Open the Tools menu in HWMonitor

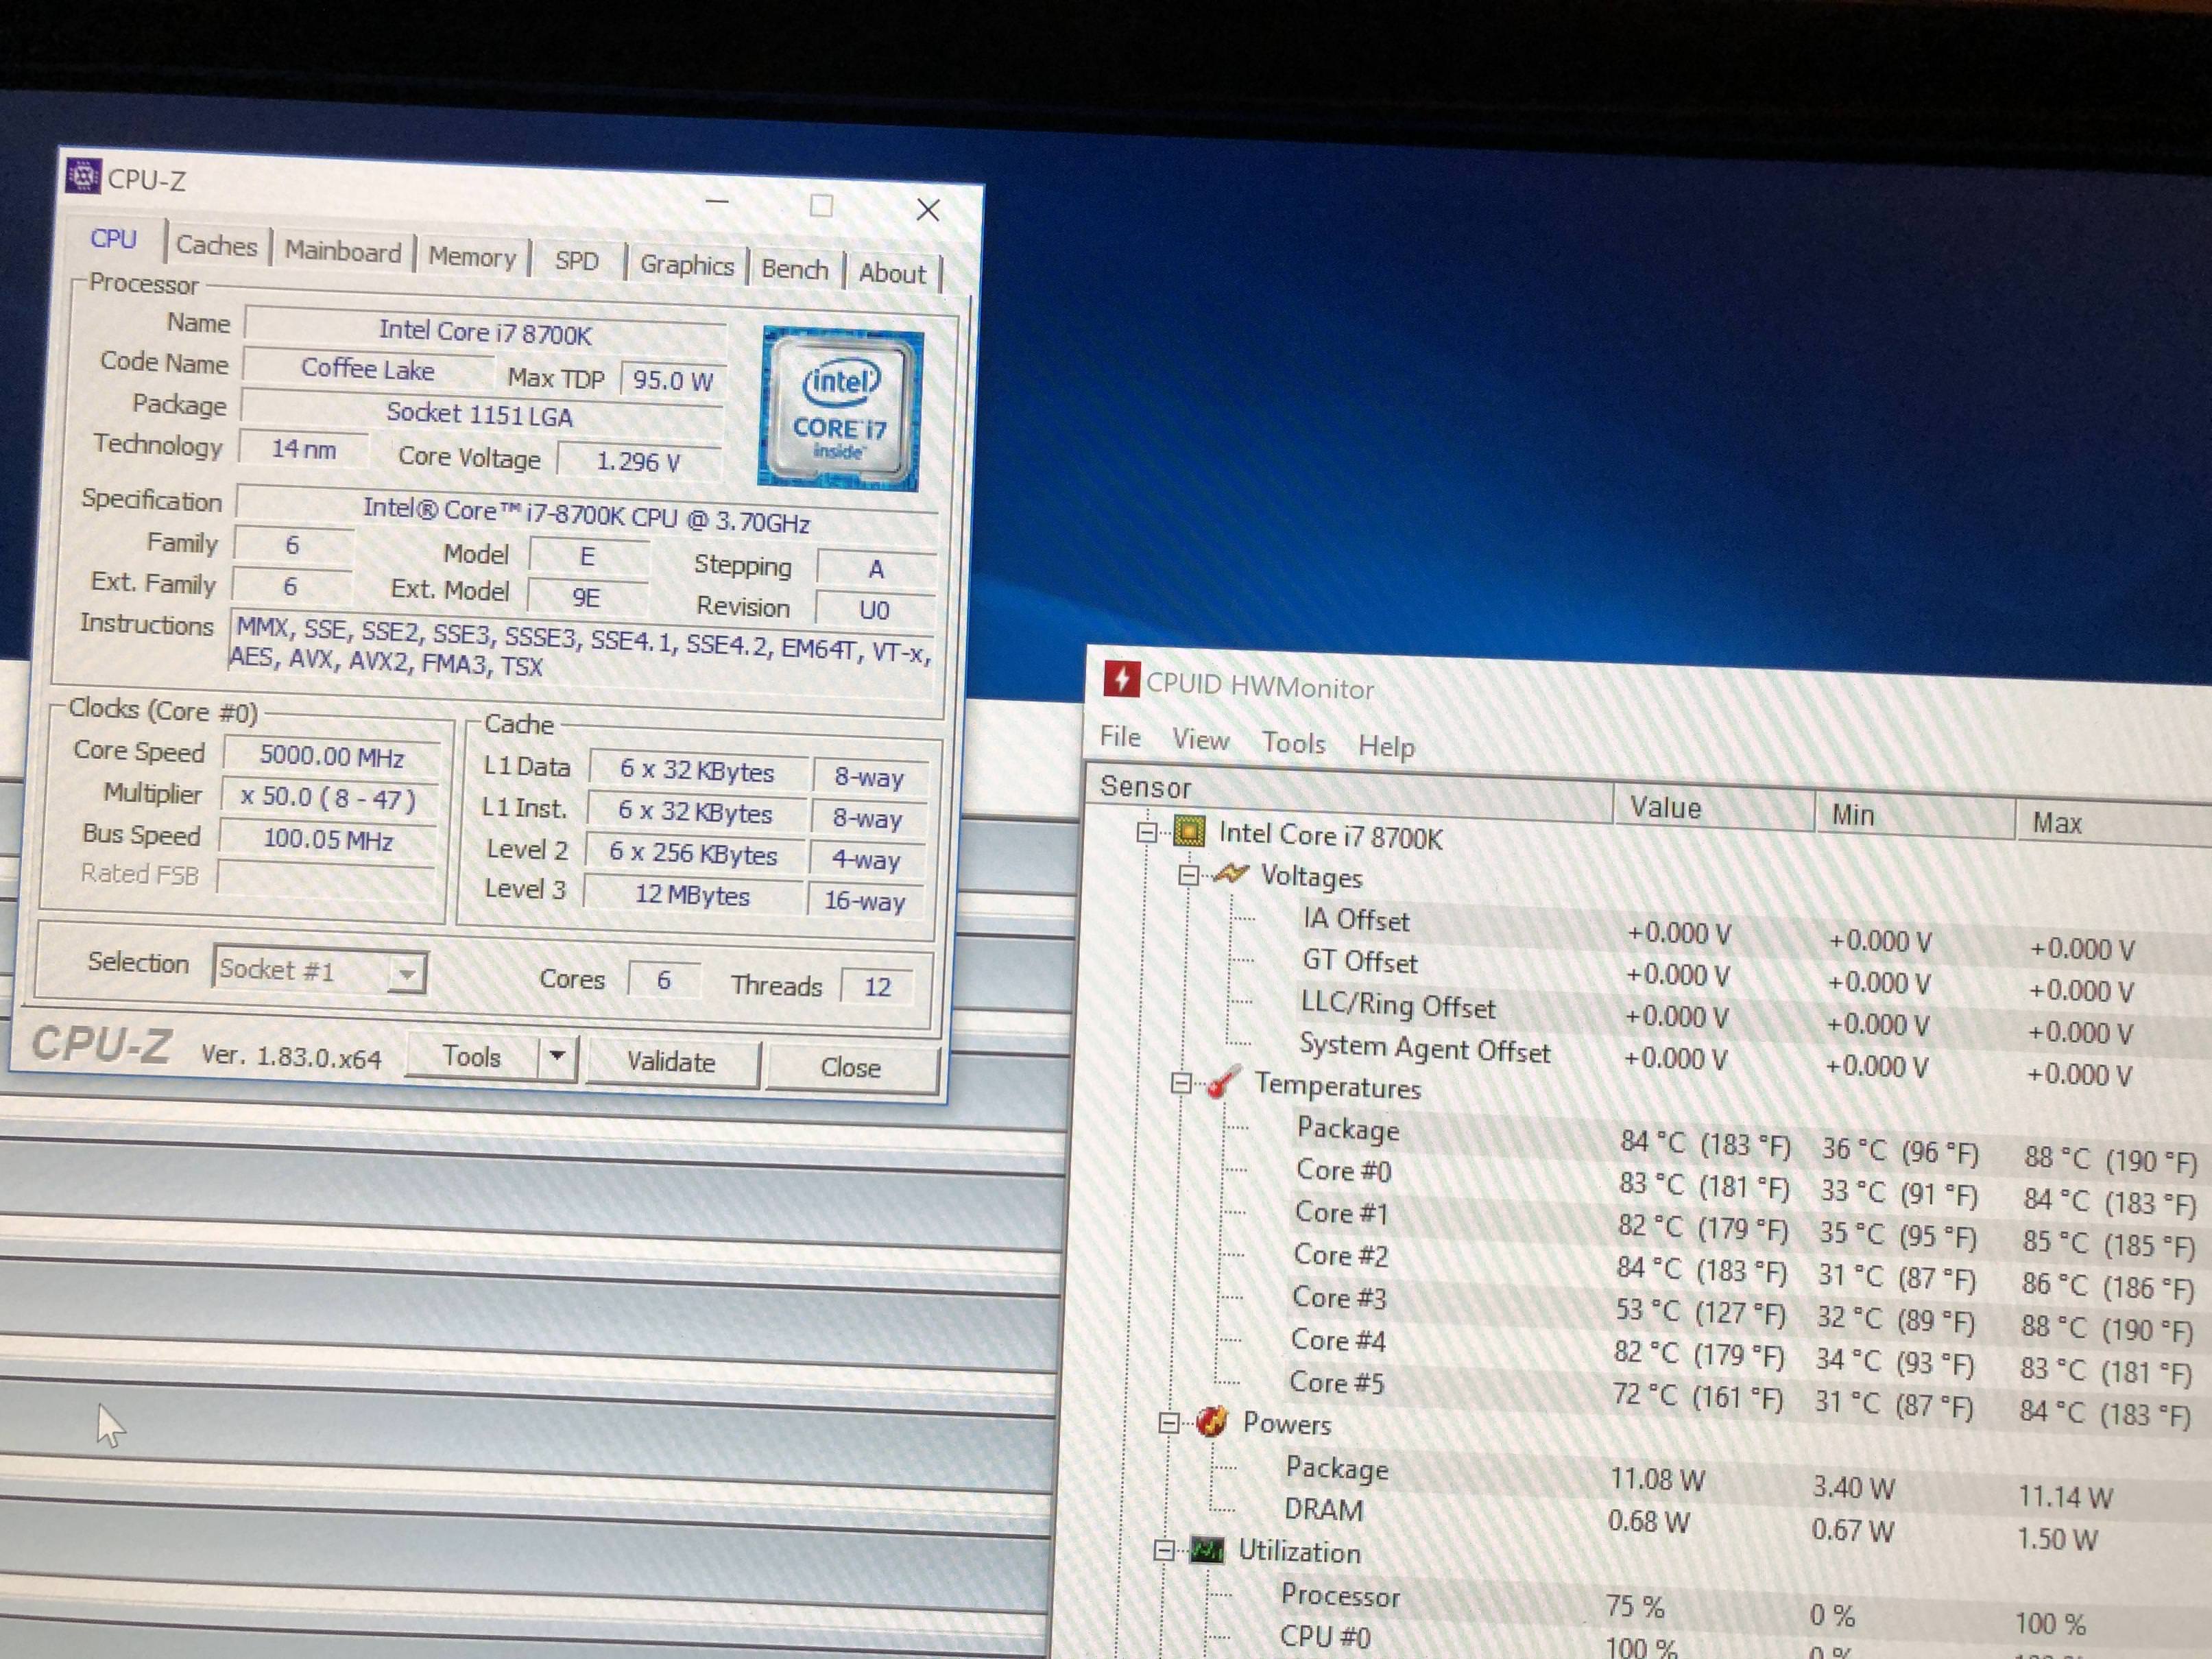pos(1293,743)
